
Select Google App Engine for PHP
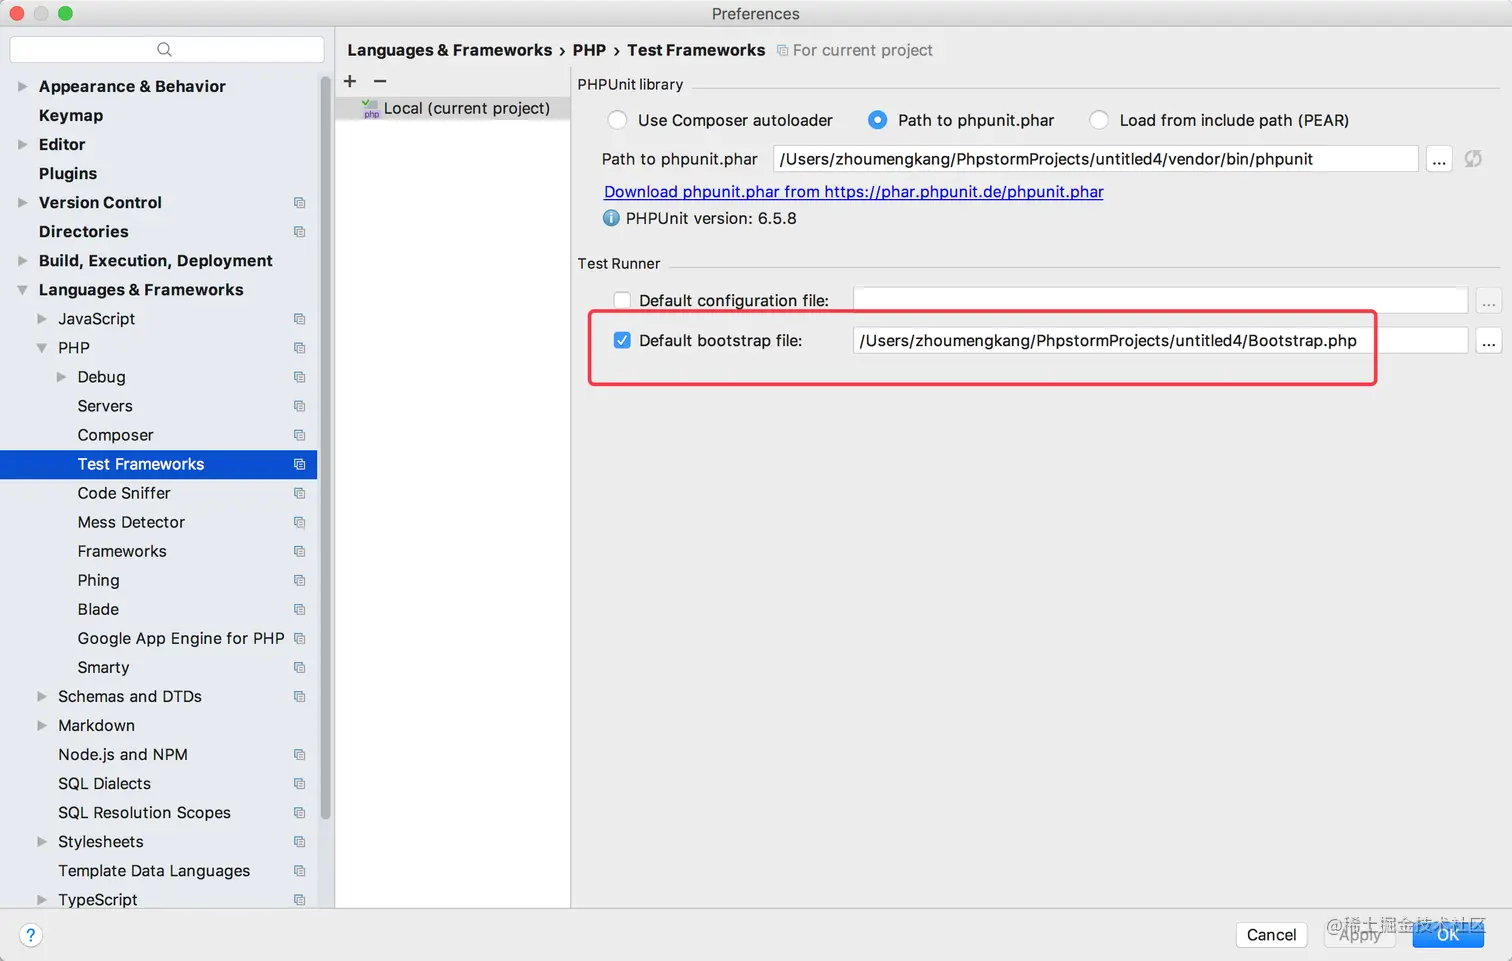tap(181, 638)
